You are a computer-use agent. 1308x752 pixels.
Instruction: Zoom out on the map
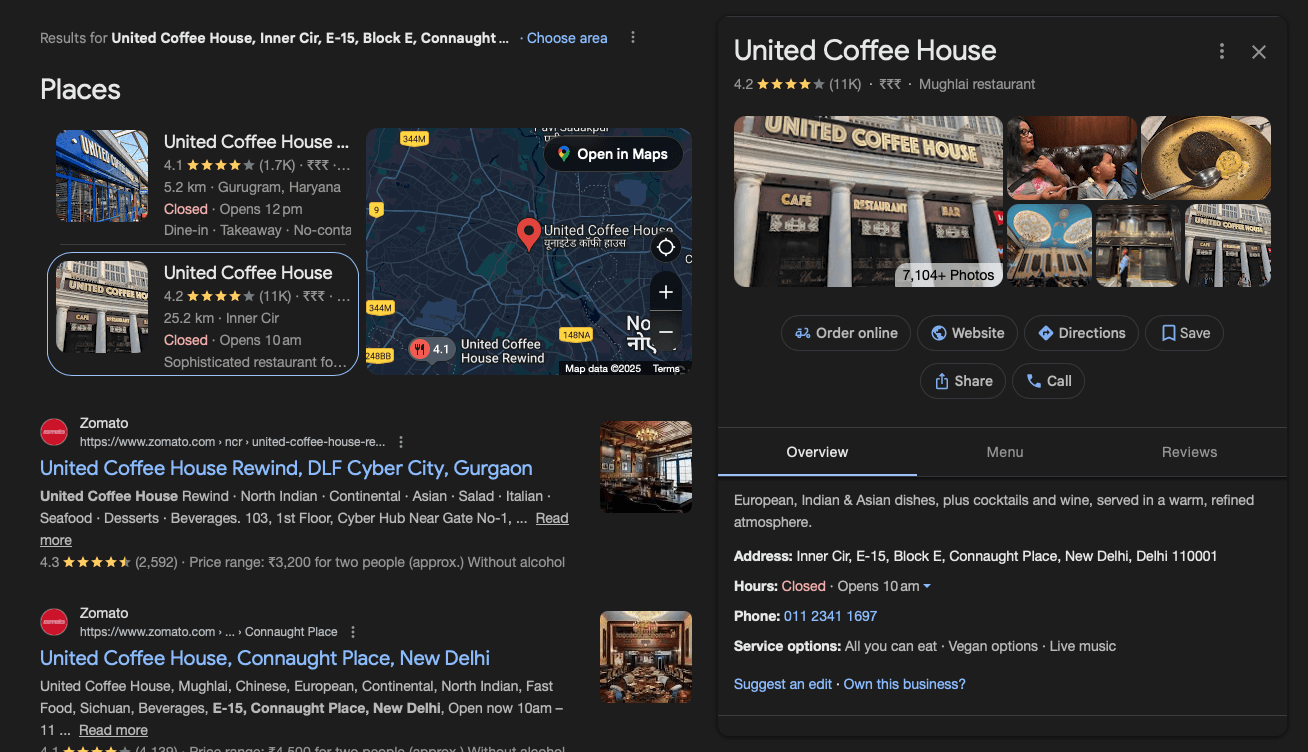coord(666,330)
